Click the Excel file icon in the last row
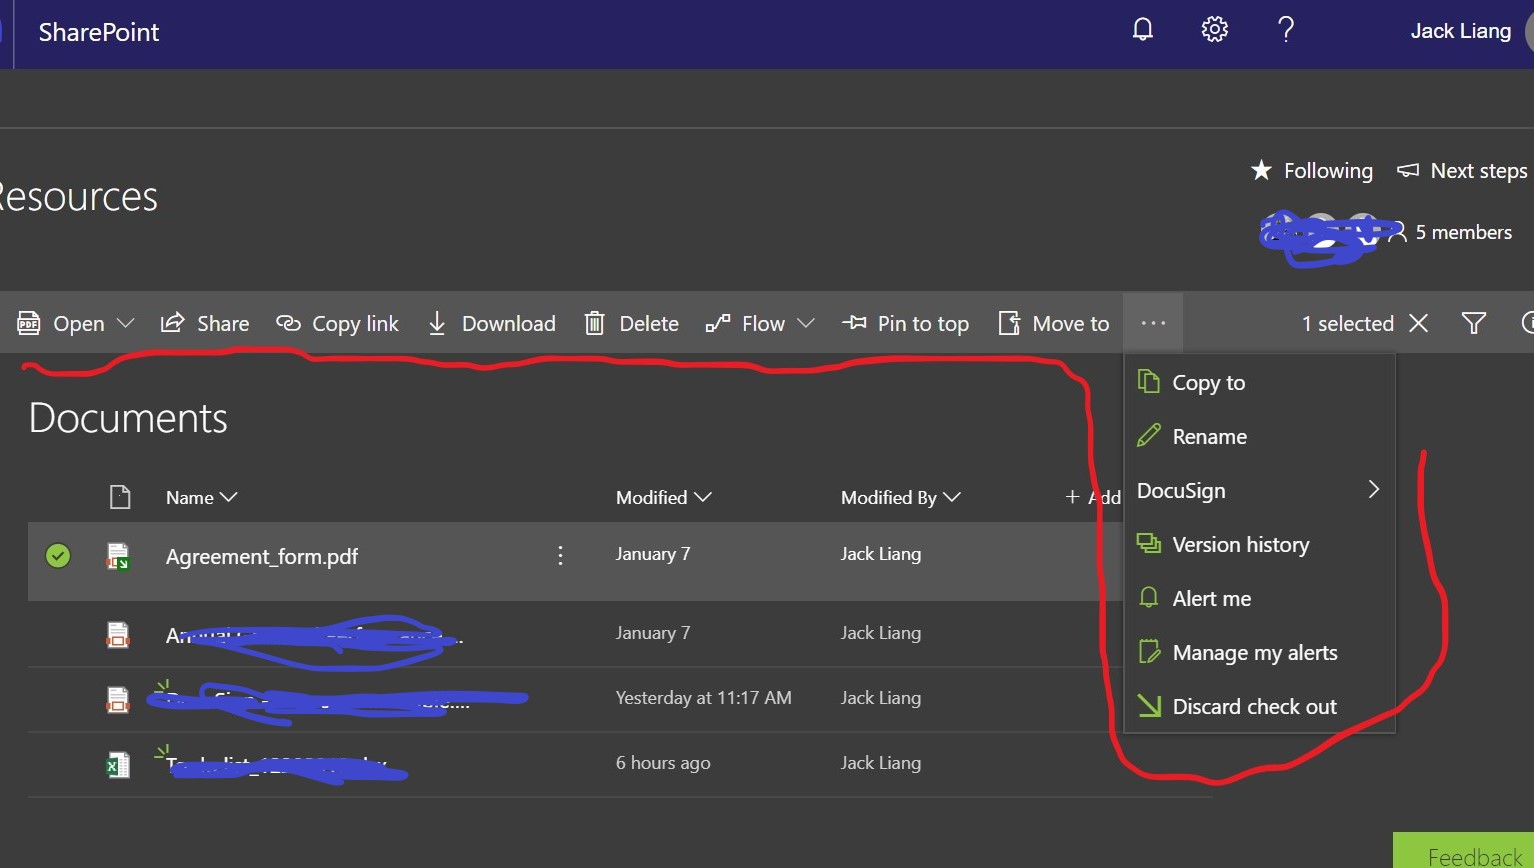This screenshot has height=868, width=1534. tap(118, 766)
